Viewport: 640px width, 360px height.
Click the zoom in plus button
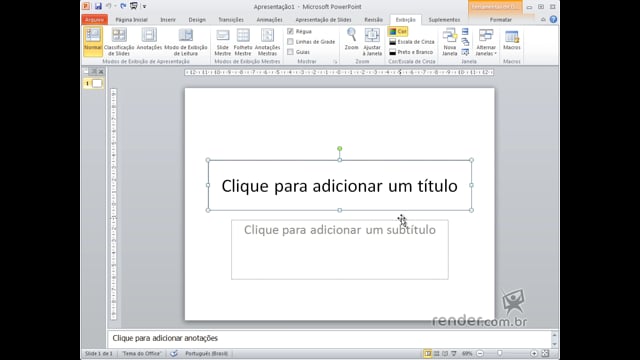pos(534,353)
